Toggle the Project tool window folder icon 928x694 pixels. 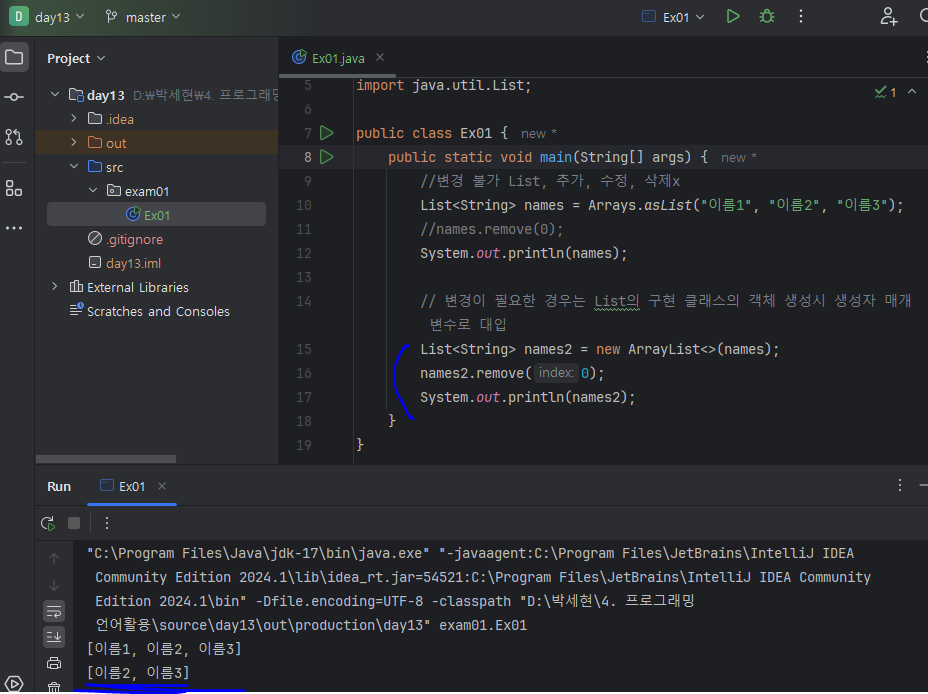[x=14, y=57]
